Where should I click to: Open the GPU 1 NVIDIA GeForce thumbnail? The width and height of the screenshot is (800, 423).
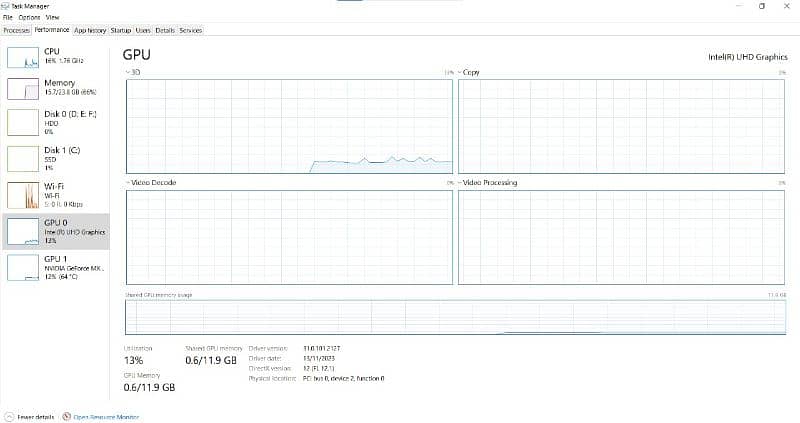(x=22, y=266)
